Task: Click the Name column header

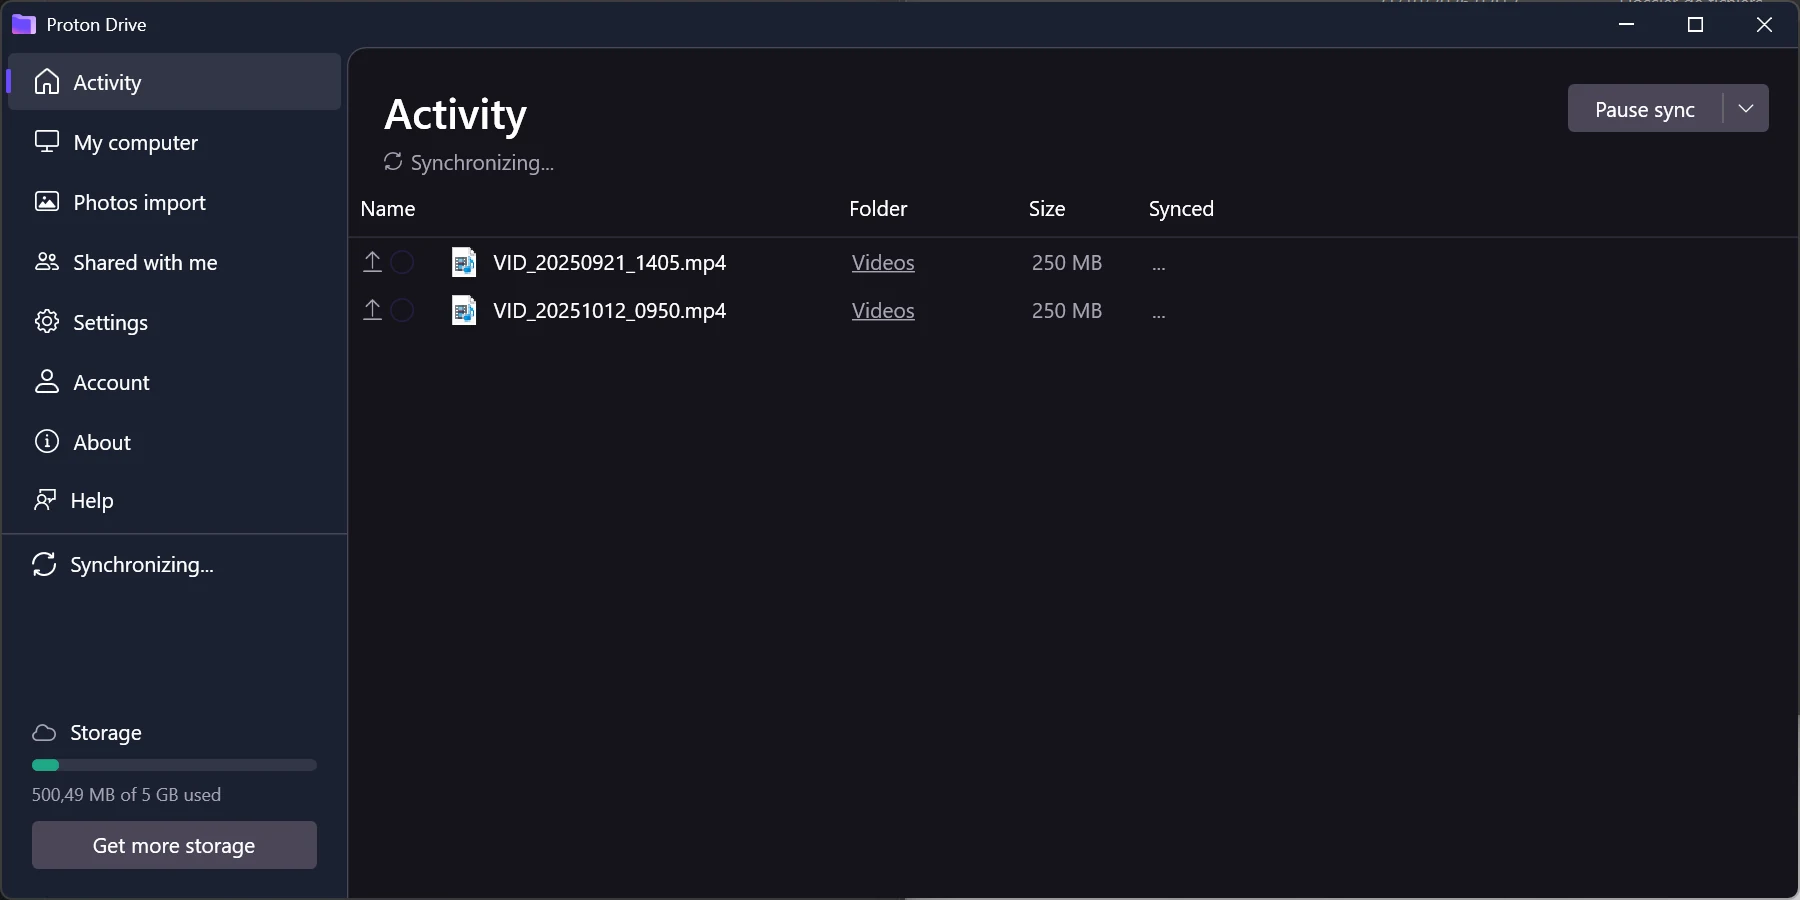Action: (x=388, y=209)
